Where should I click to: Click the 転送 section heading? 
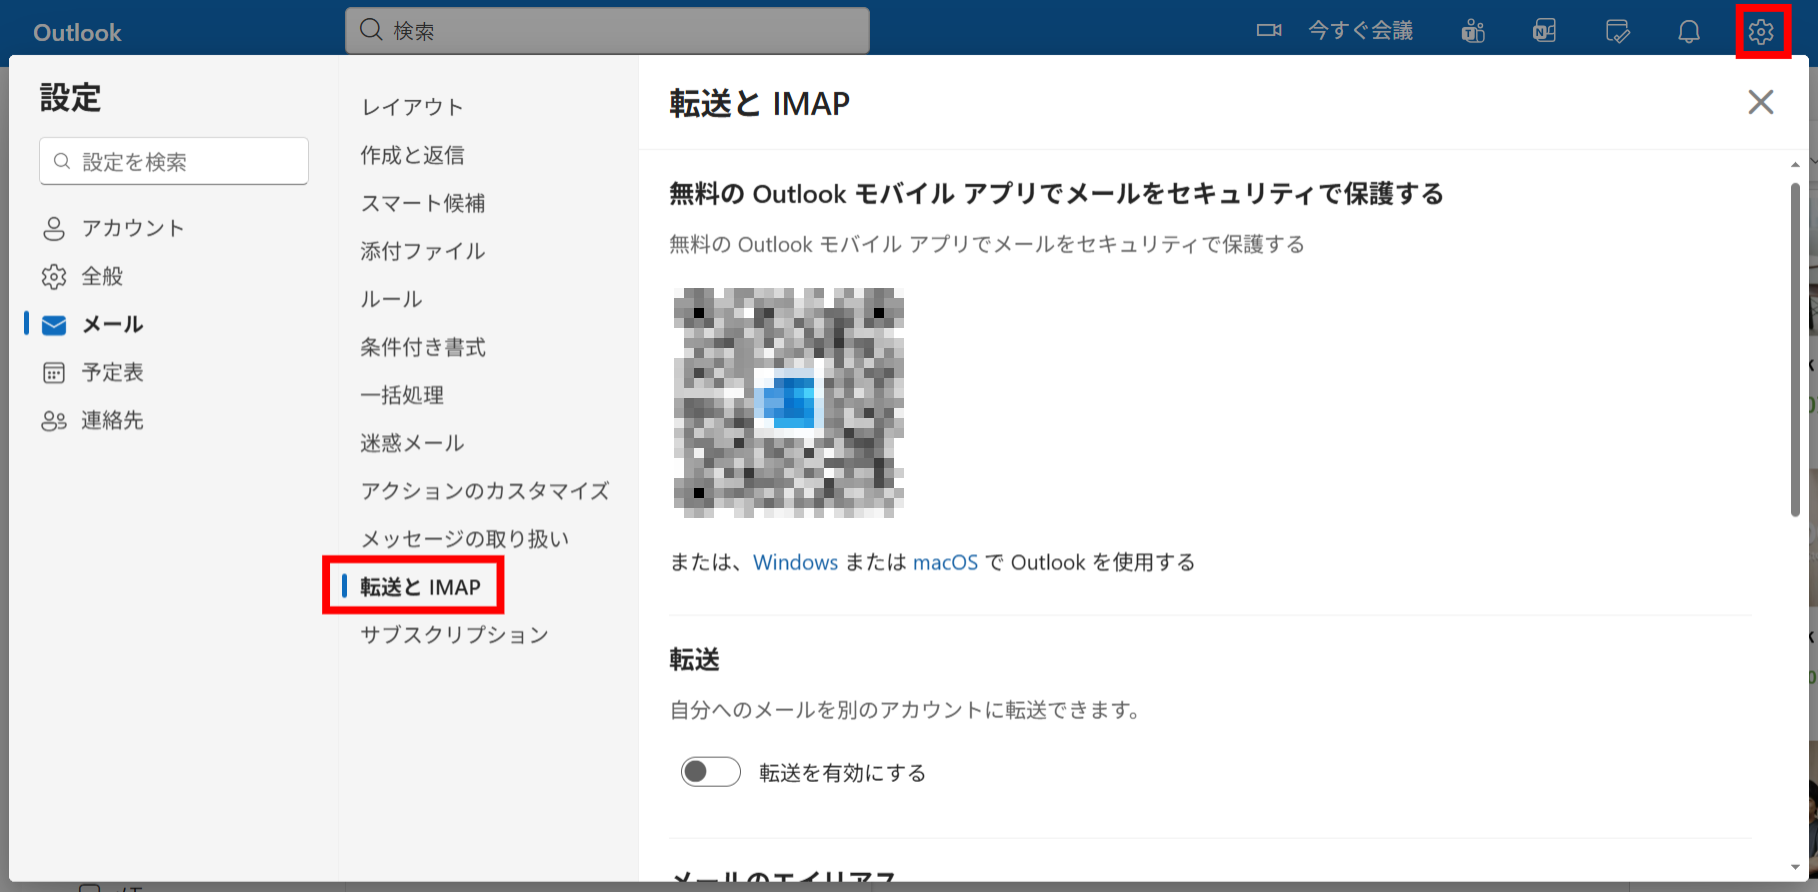pyautogui.click(x=694, y=660)
